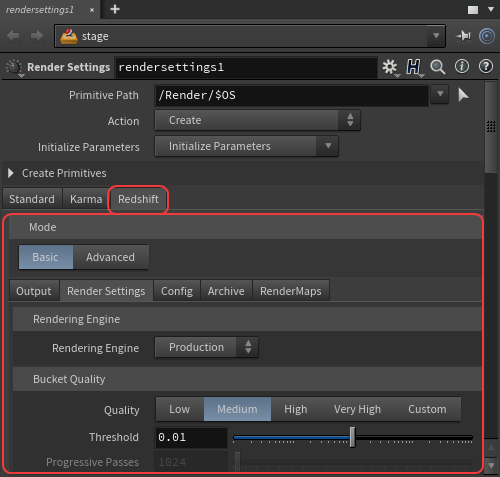
Task: Open the Rendering Engine Production dropdown
Action: click(x=206, y=347)
